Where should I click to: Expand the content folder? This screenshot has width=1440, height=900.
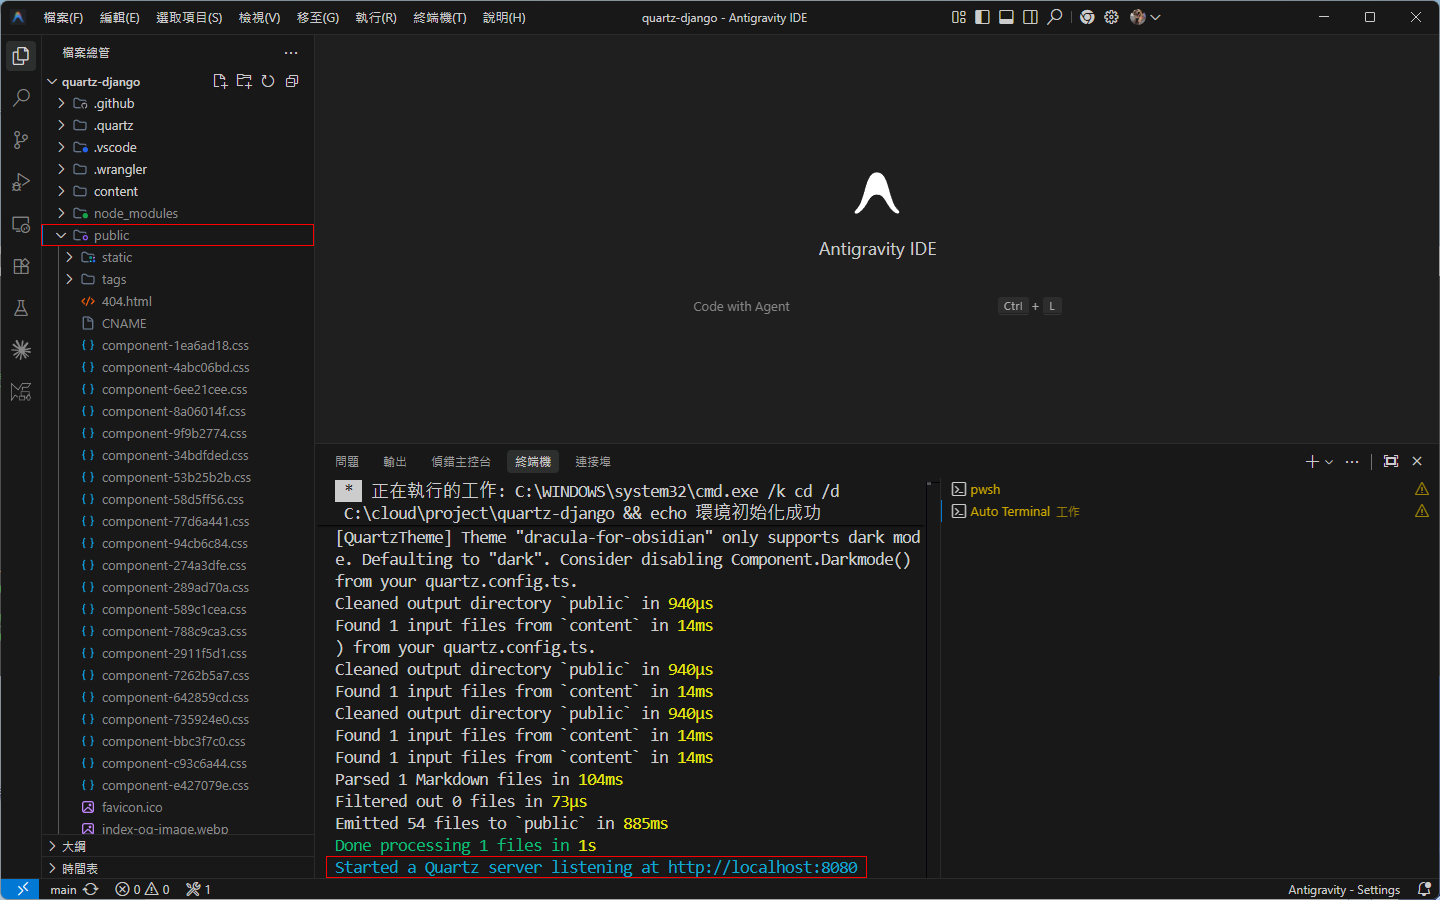coord(178,191)
